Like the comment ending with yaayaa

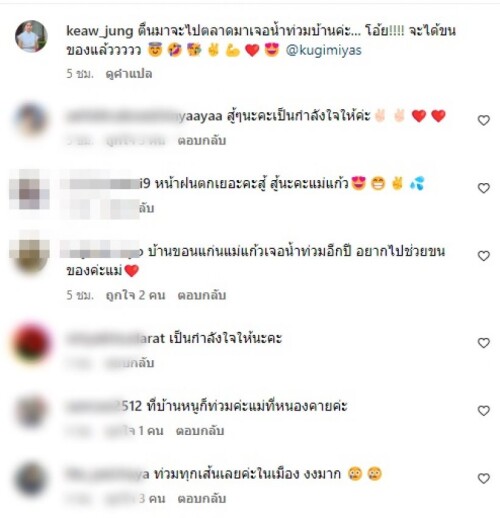point(483,120)
